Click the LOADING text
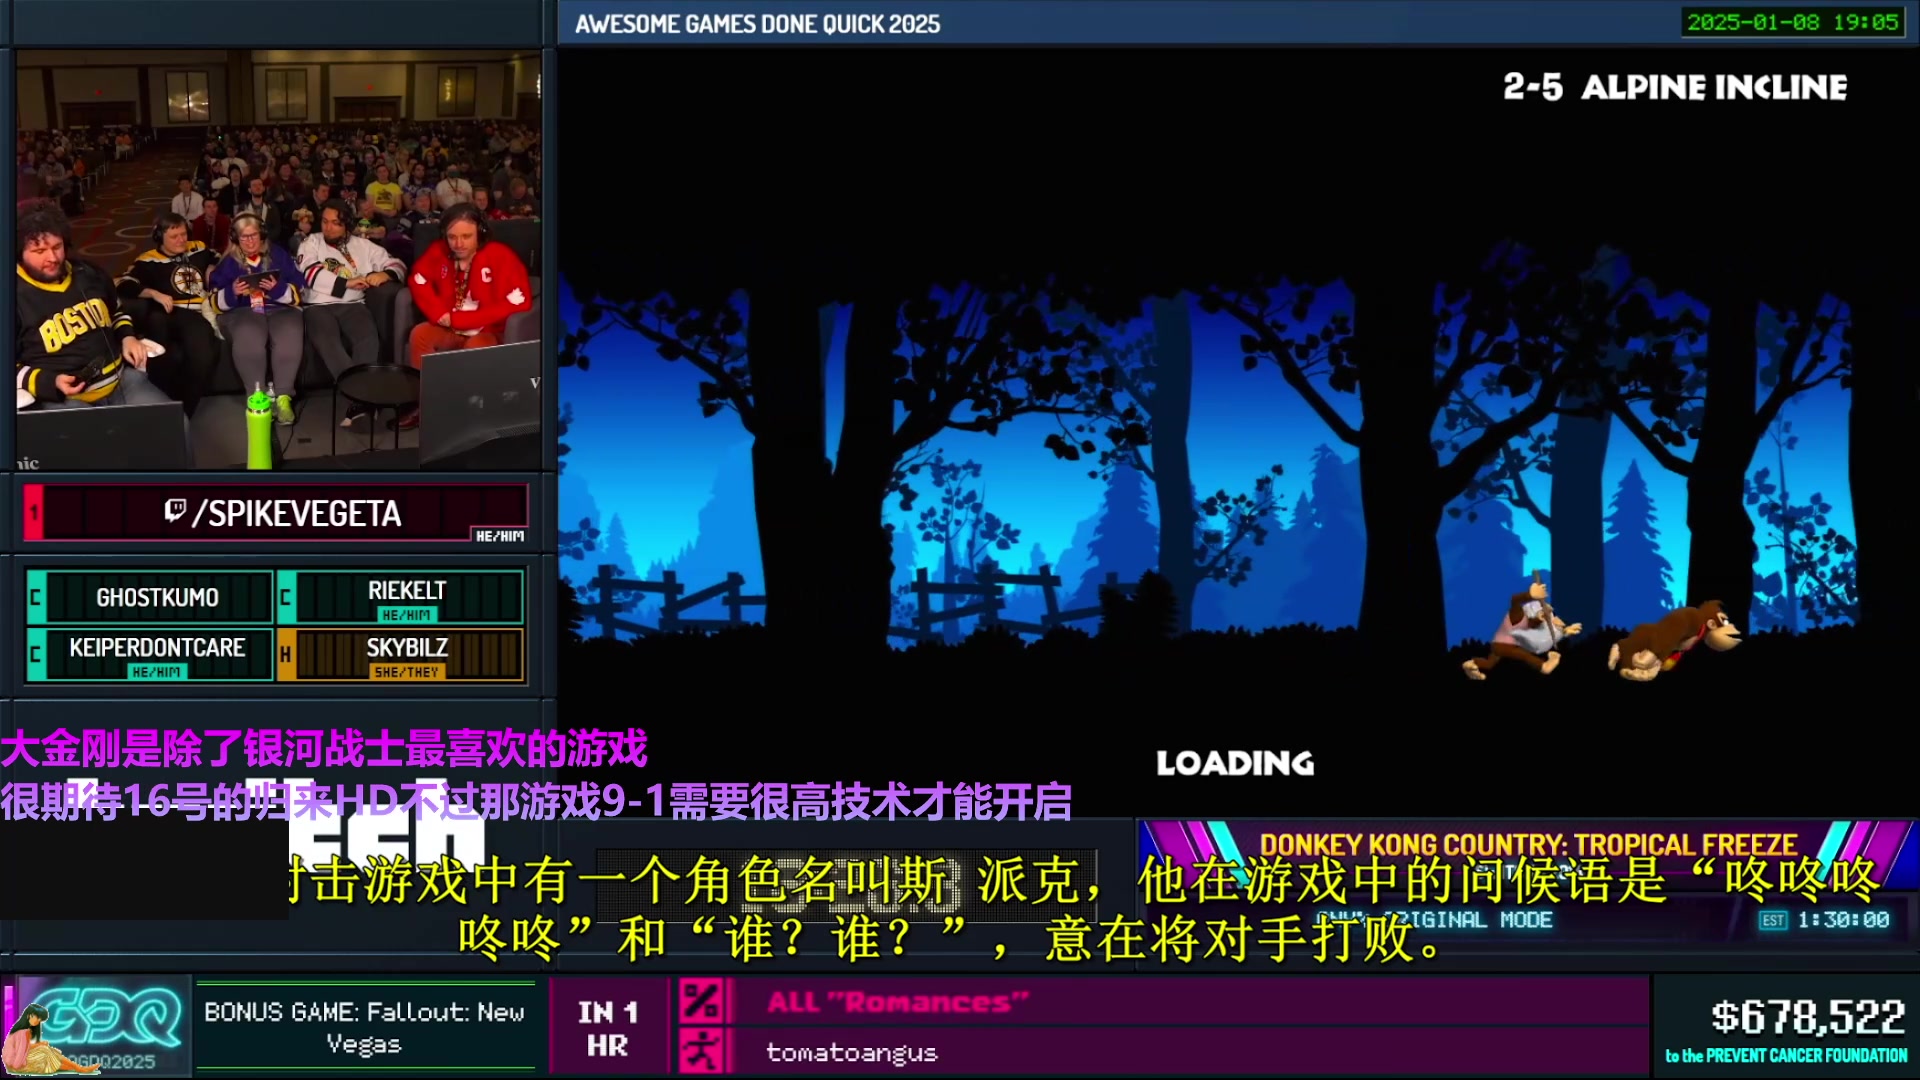This screenshot has width=1920, height=1080. 1235,763
